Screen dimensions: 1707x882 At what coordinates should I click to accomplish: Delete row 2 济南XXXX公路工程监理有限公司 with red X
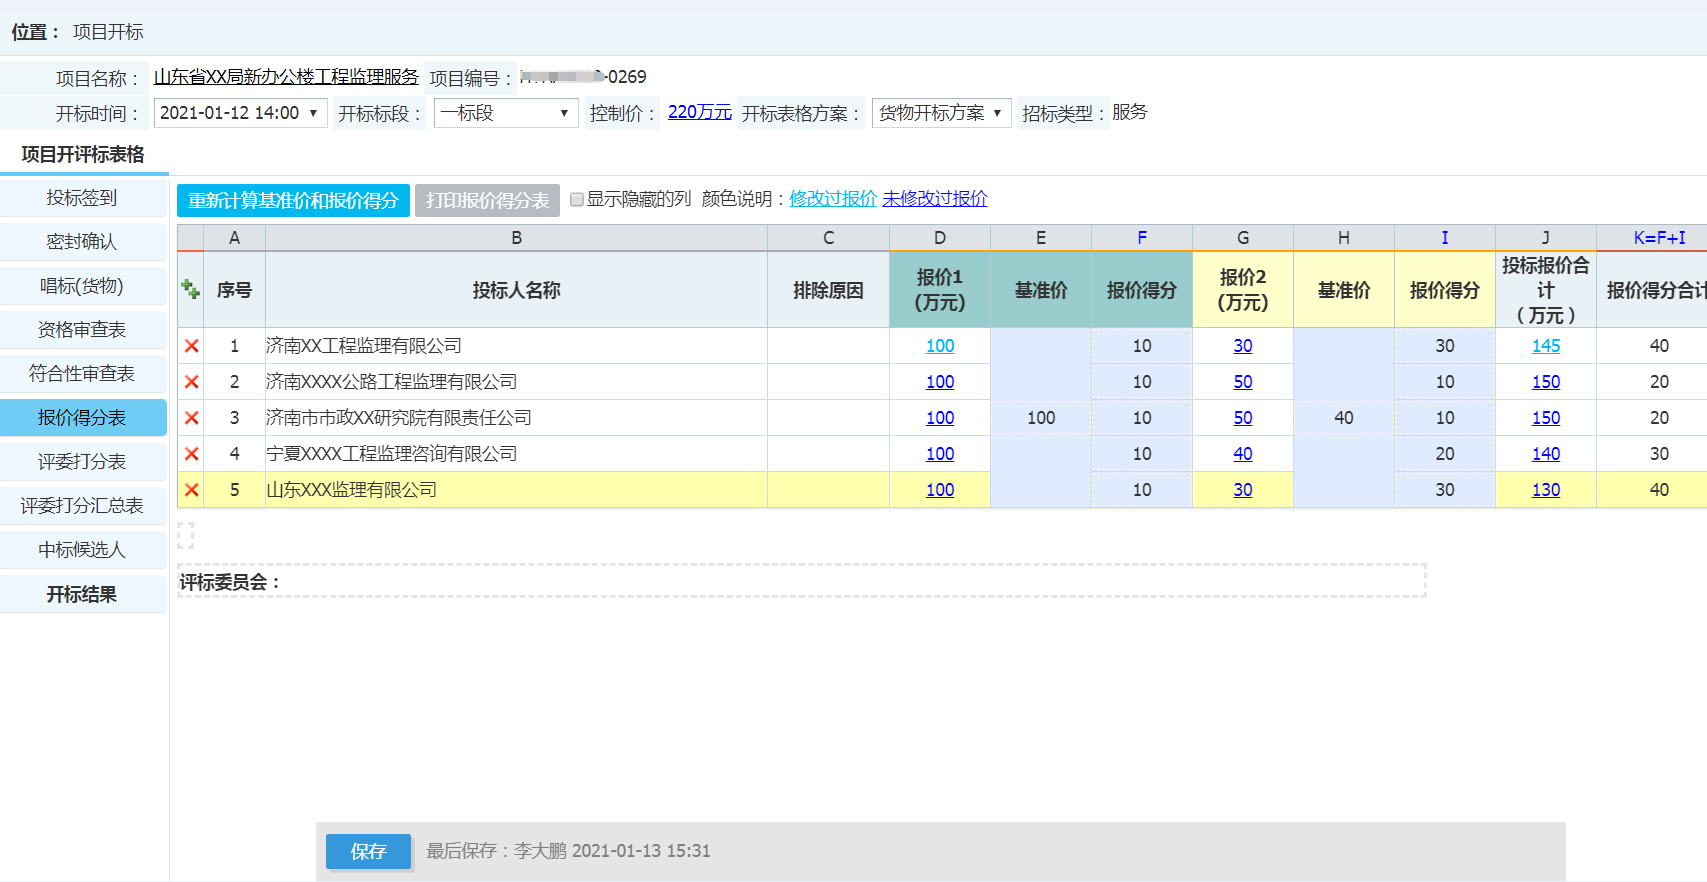191,382
